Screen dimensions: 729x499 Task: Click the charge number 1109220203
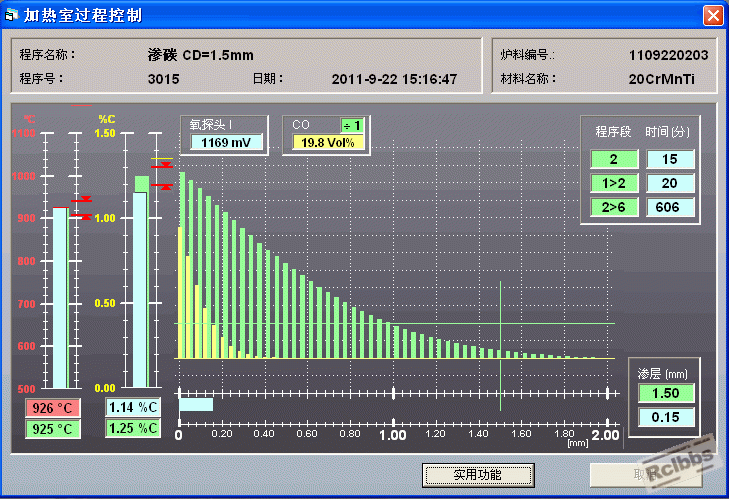(x=669, y=55)
